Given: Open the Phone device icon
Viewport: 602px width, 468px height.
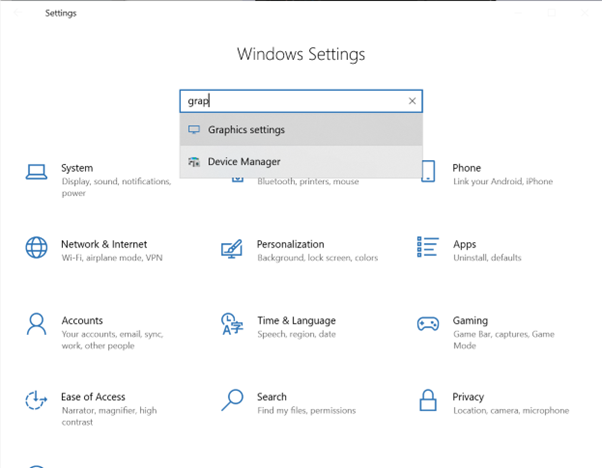Looking at the screenshot, I should (x=428, y=171).
